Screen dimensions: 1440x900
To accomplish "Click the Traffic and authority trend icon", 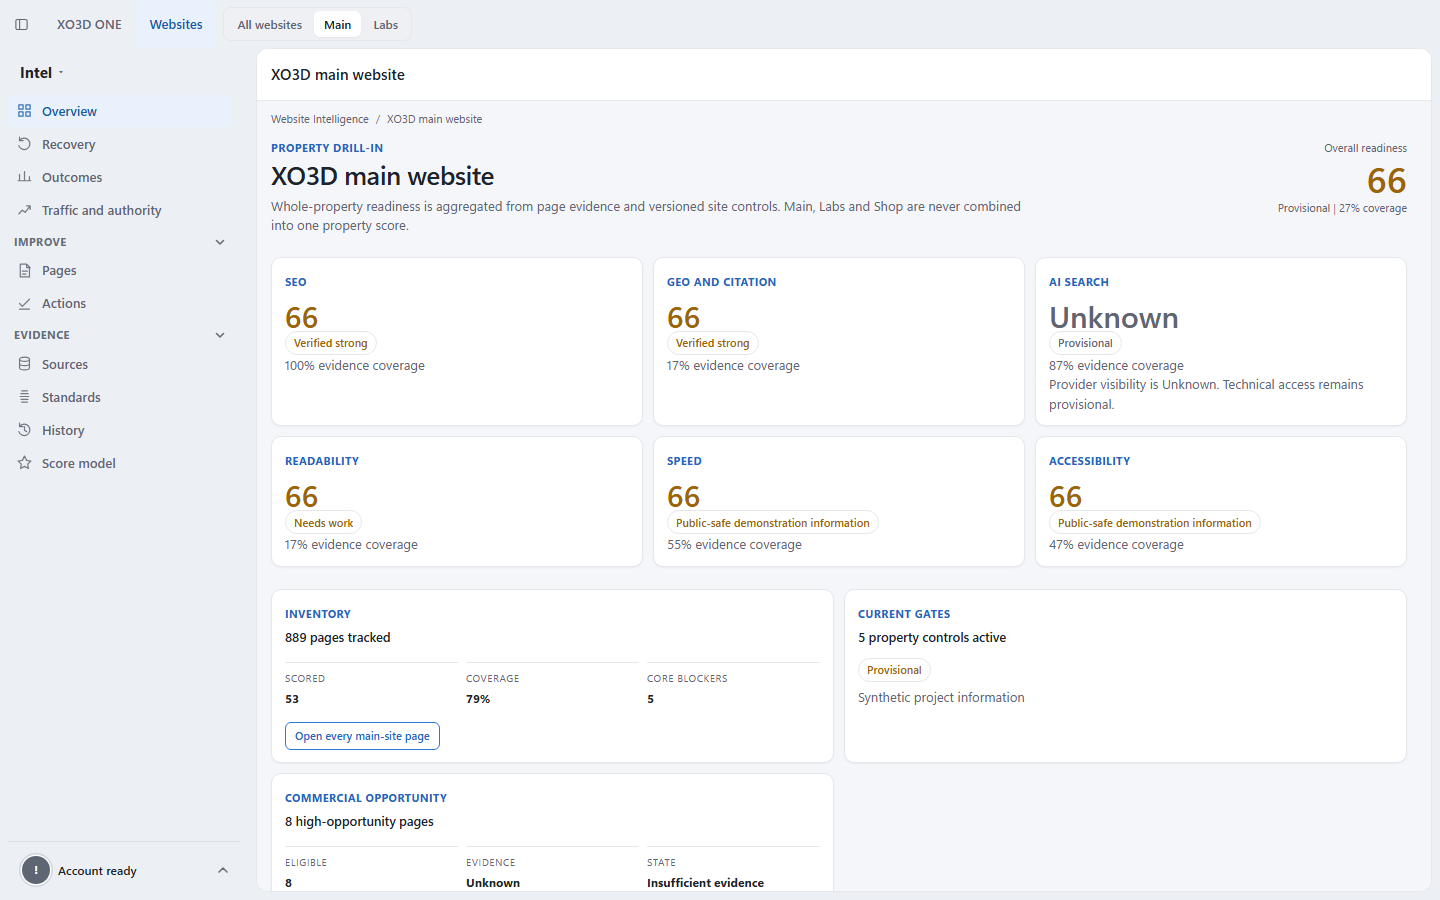I will click(25, 210).
